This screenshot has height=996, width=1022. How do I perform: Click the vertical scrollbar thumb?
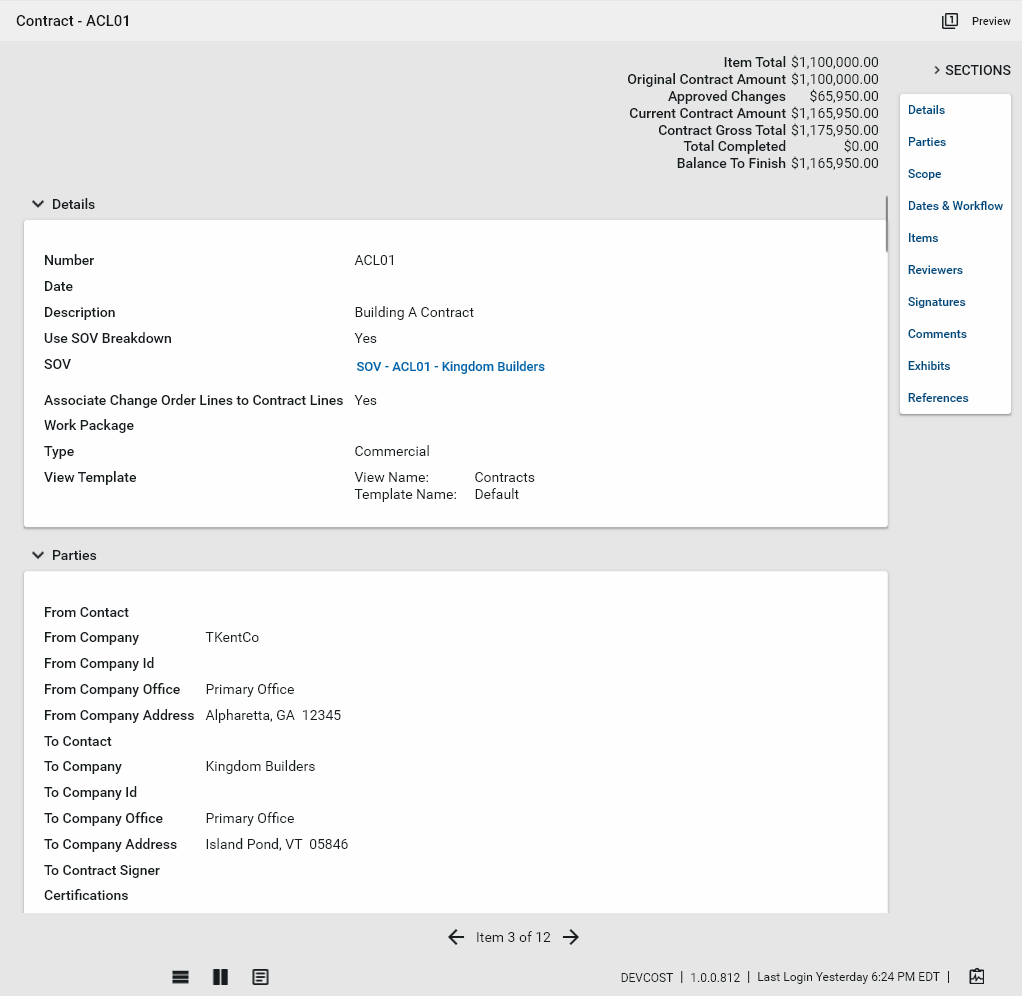(886, 224)
